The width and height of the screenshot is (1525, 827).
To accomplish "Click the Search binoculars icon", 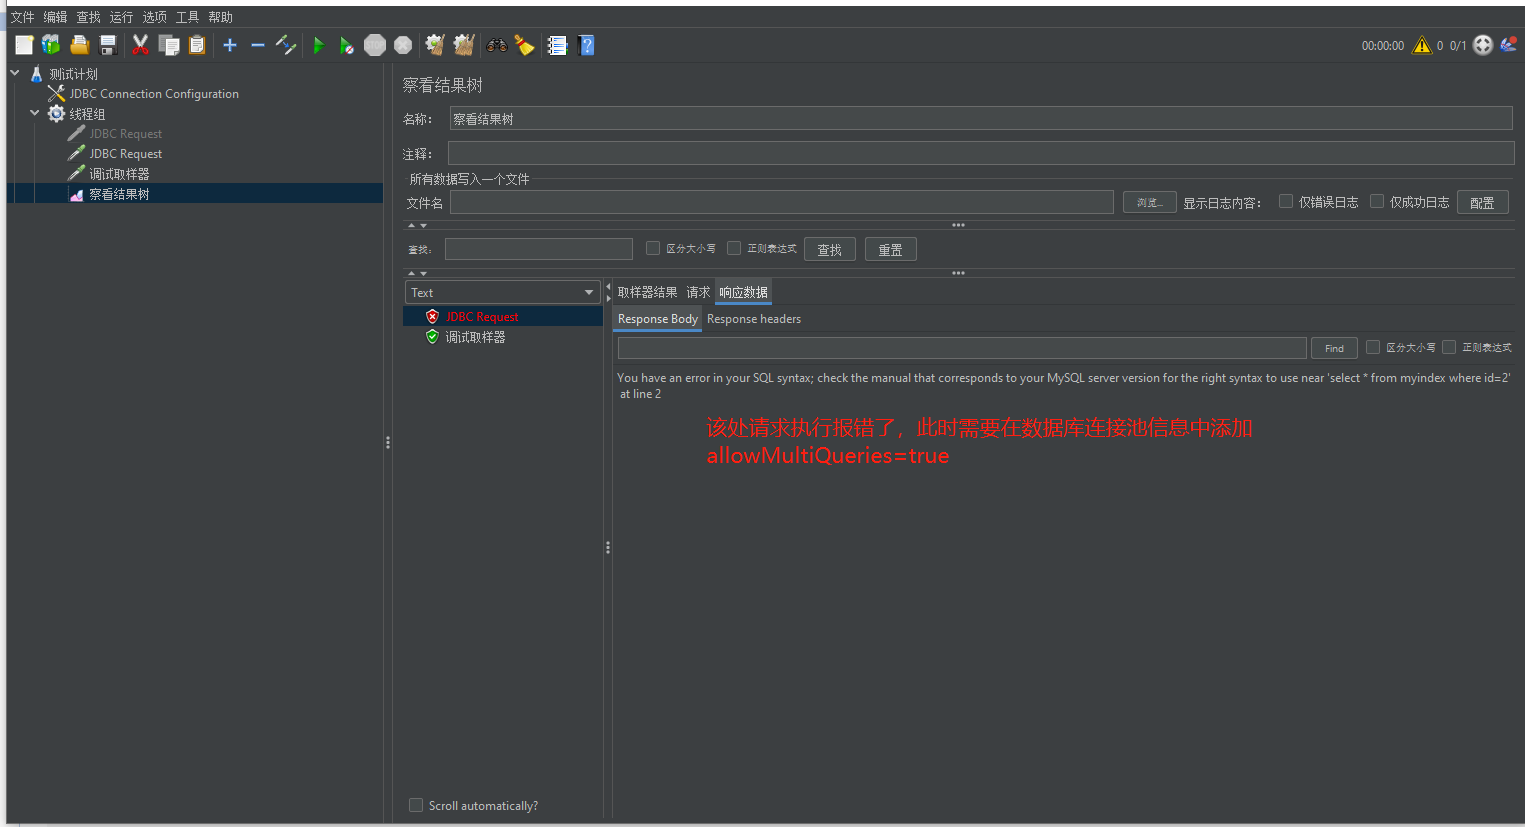I will pyautogui.click(x=497, y=45).
